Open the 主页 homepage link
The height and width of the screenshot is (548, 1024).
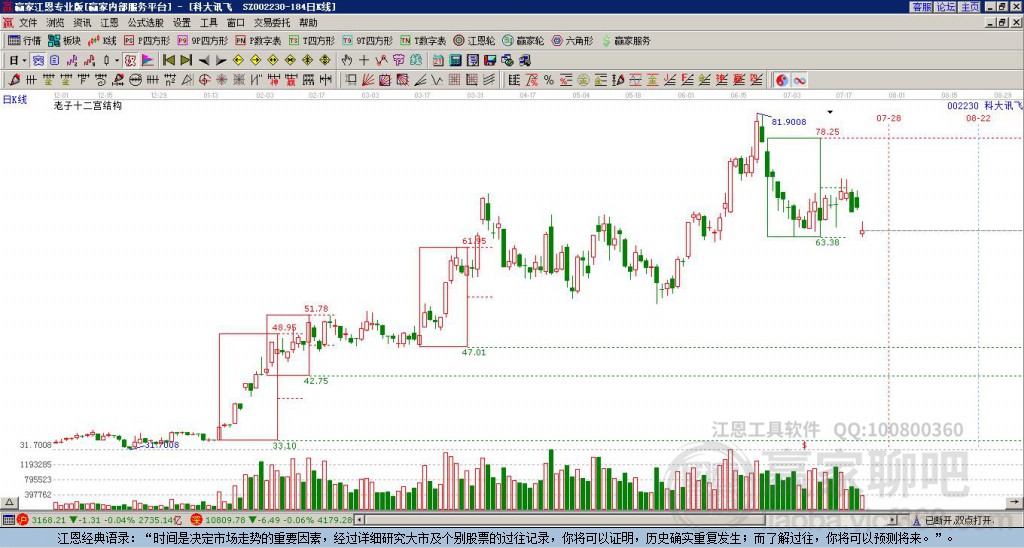click(x=969, y=7)
